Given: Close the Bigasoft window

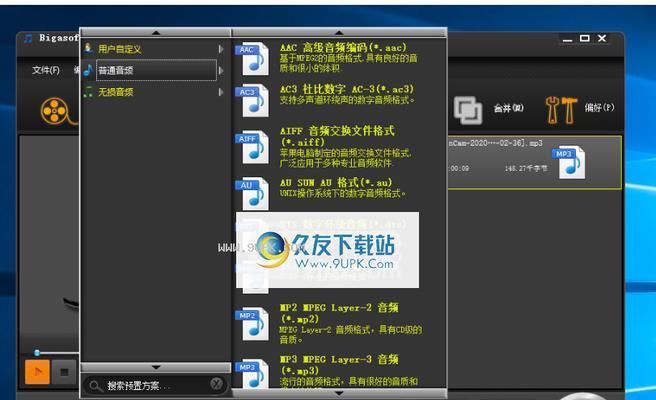Looking at the screenshot, I should pyautogui.click(x=602, y=38).
